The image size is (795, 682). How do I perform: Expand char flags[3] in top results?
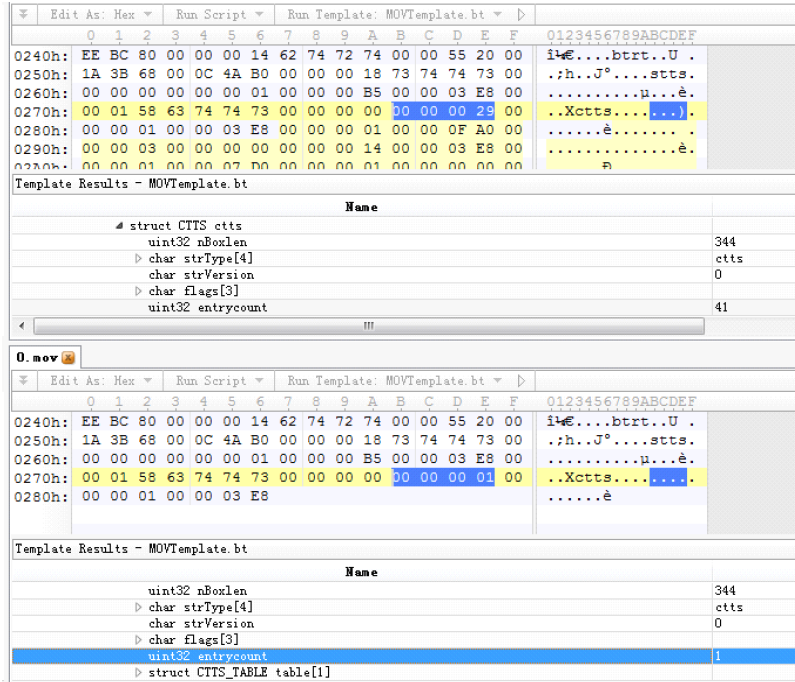tap(138, 291)
